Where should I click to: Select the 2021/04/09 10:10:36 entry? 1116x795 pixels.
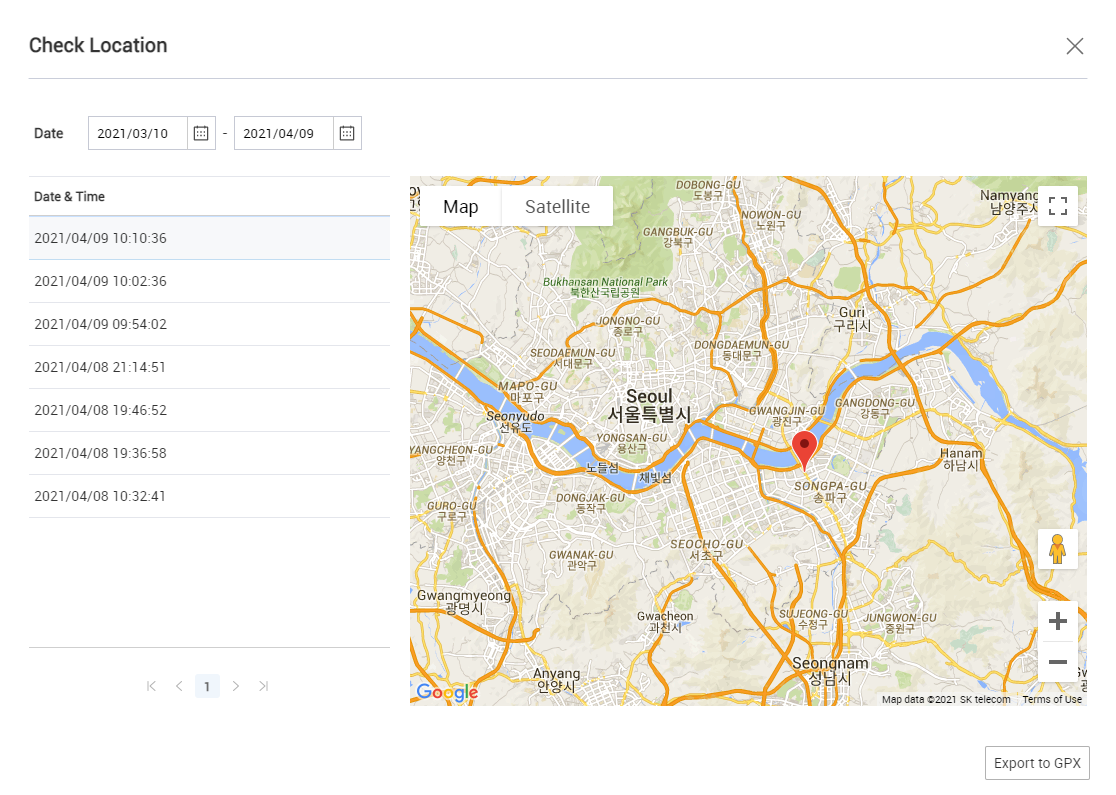(209, 238)
